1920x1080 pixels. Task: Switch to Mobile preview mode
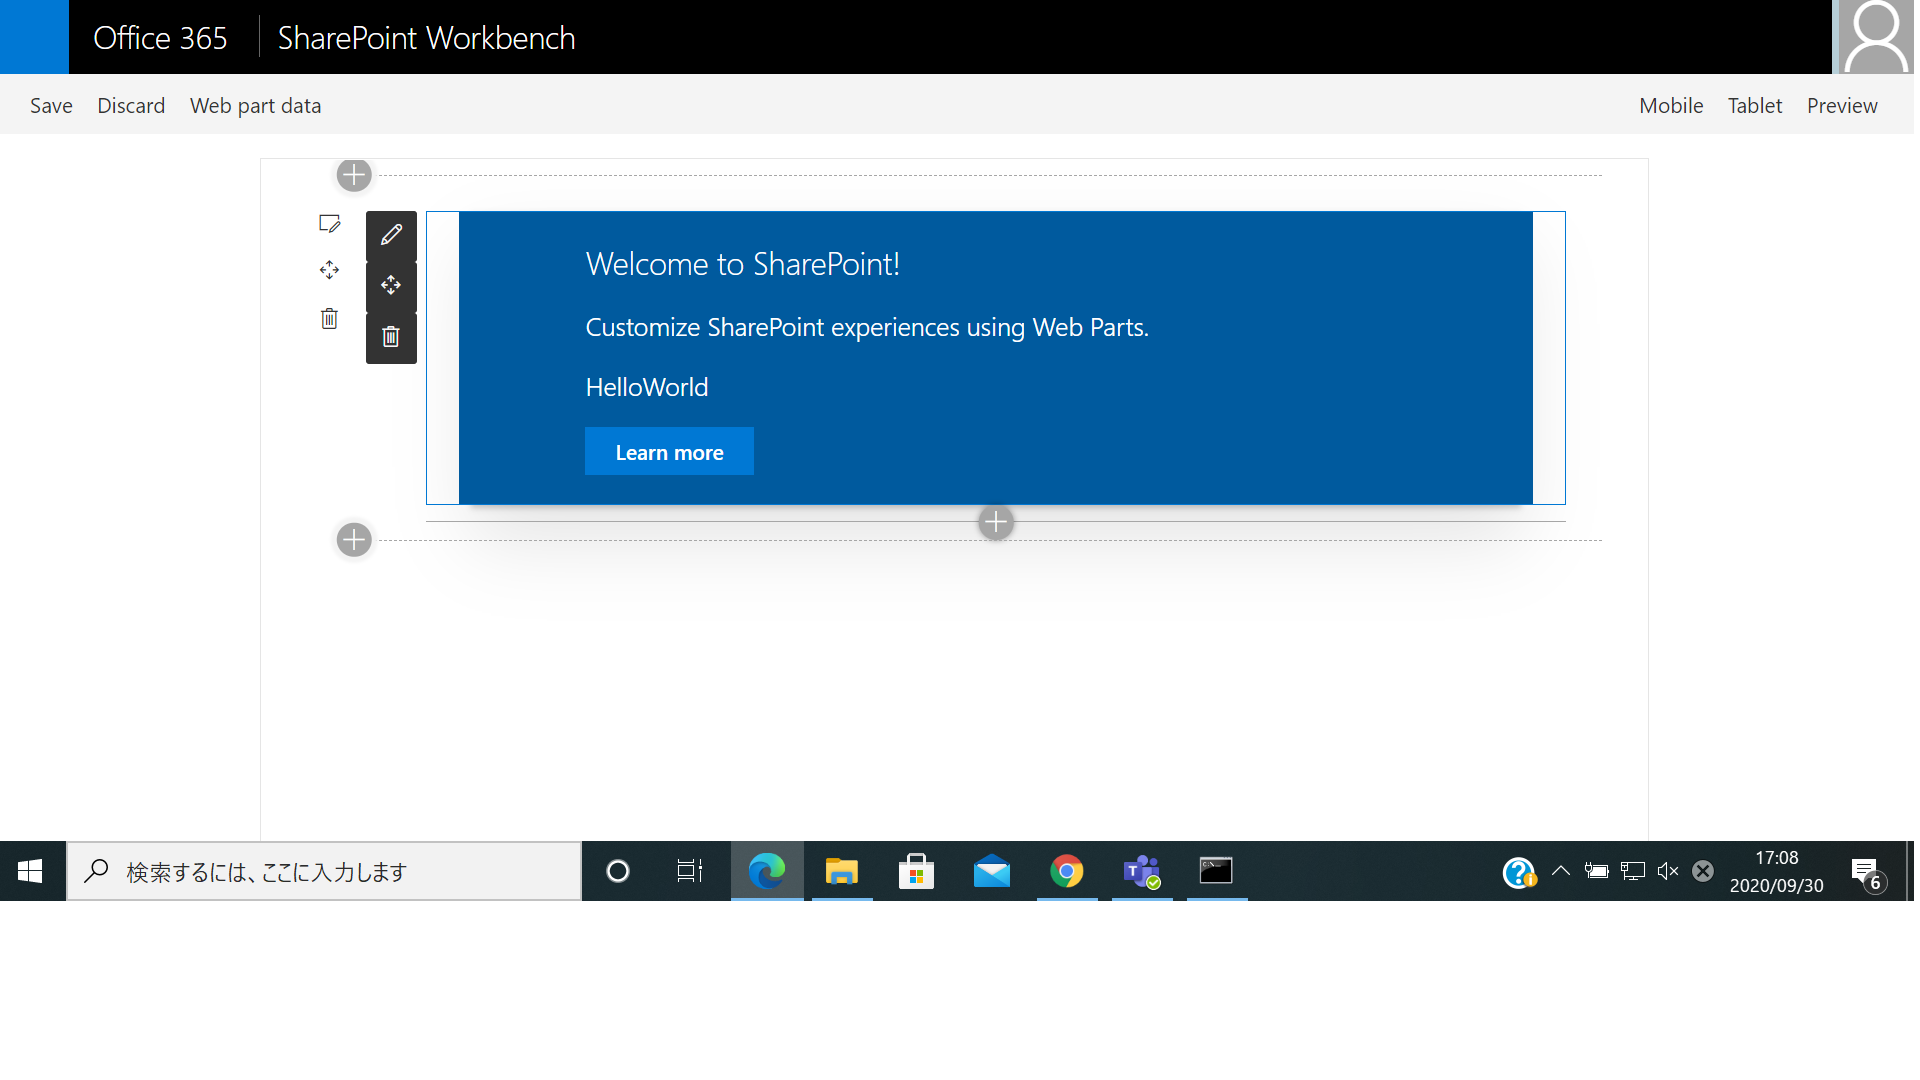coord(1670,105)
